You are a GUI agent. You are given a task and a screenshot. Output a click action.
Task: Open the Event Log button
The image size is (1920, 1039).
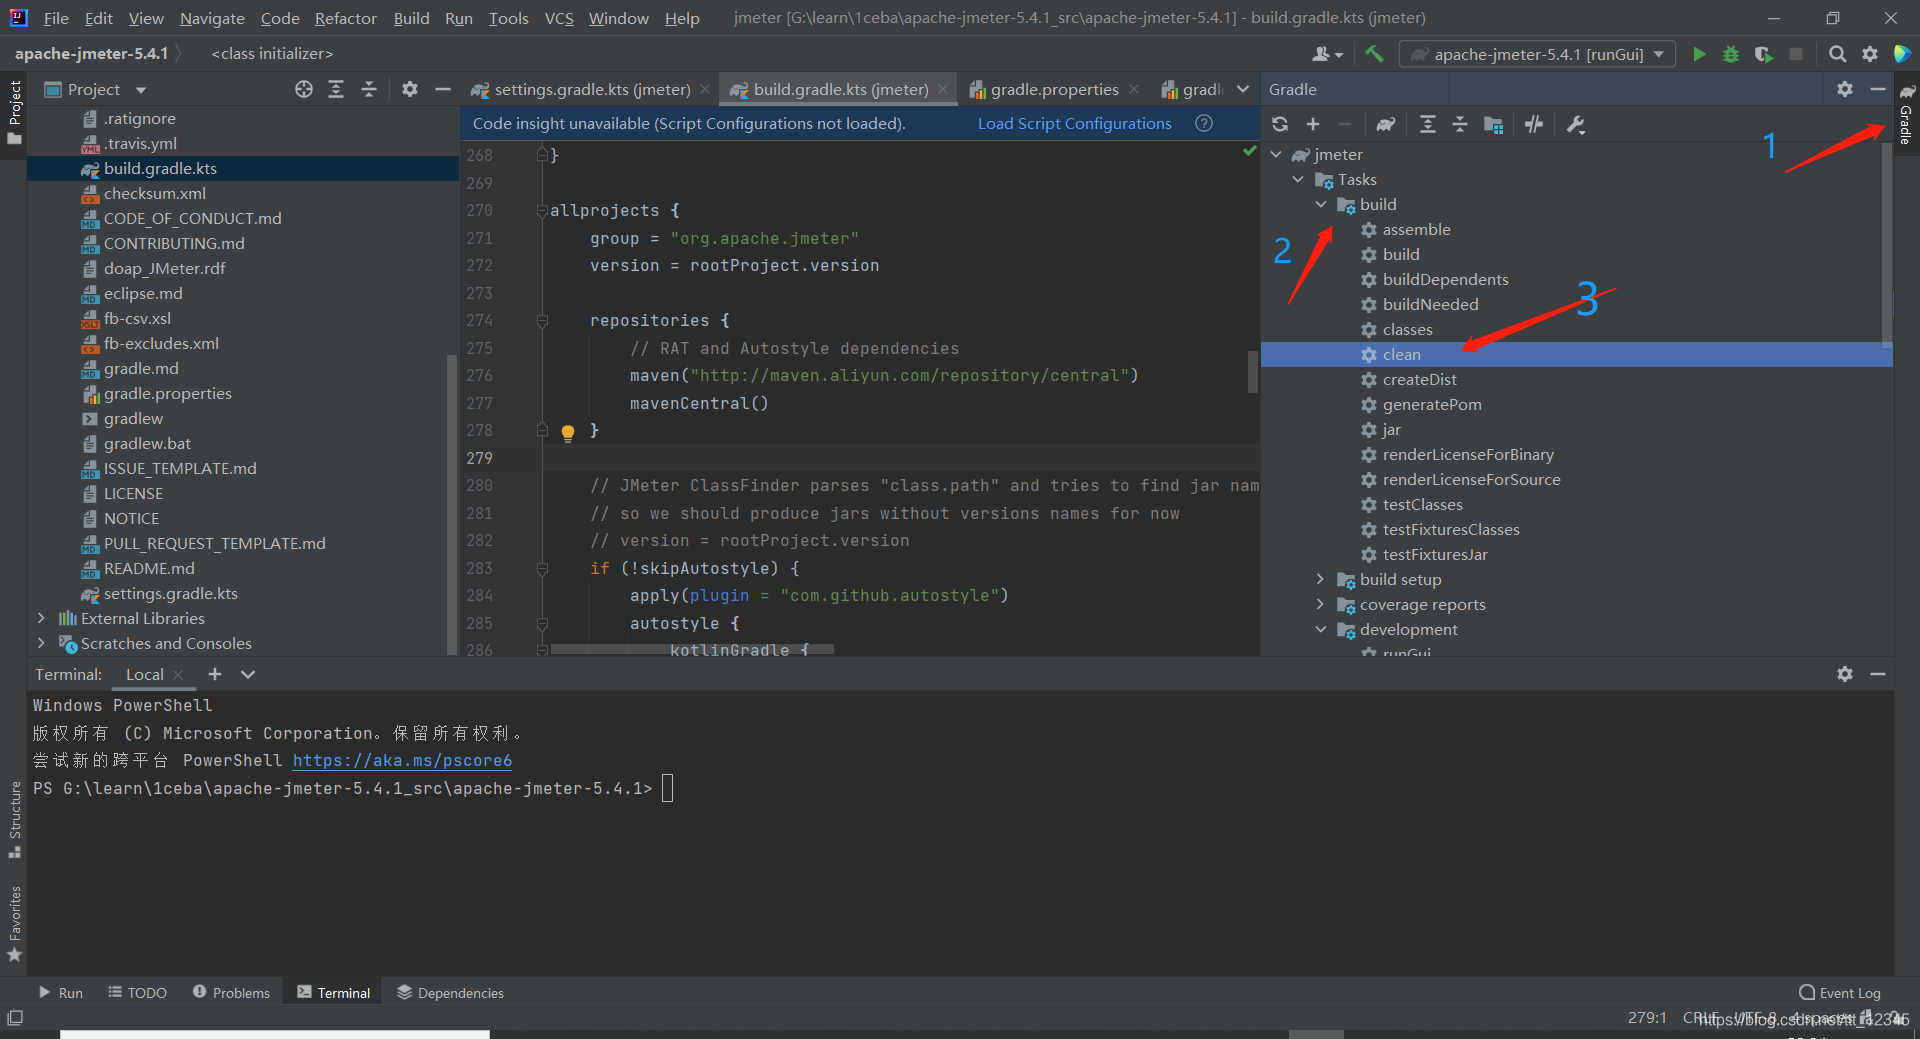[1840, 992]
